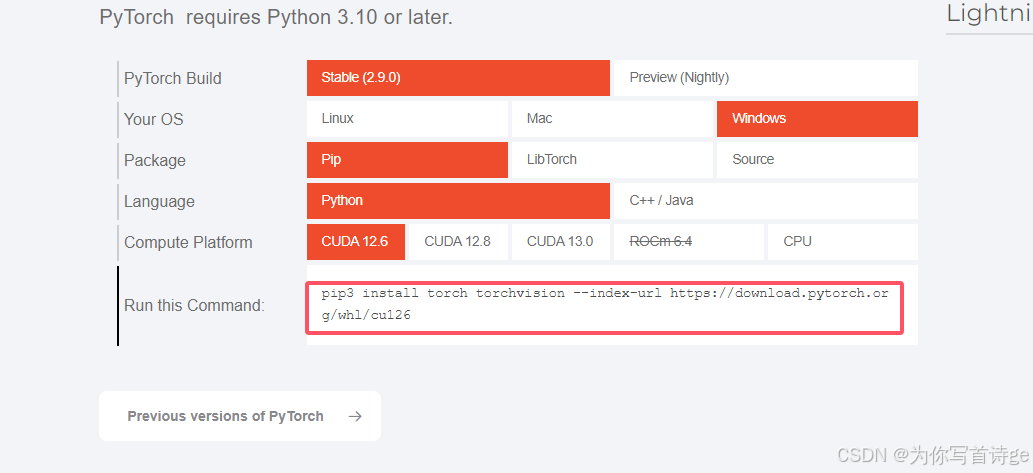Click the Package row label

tap(155, 161)
